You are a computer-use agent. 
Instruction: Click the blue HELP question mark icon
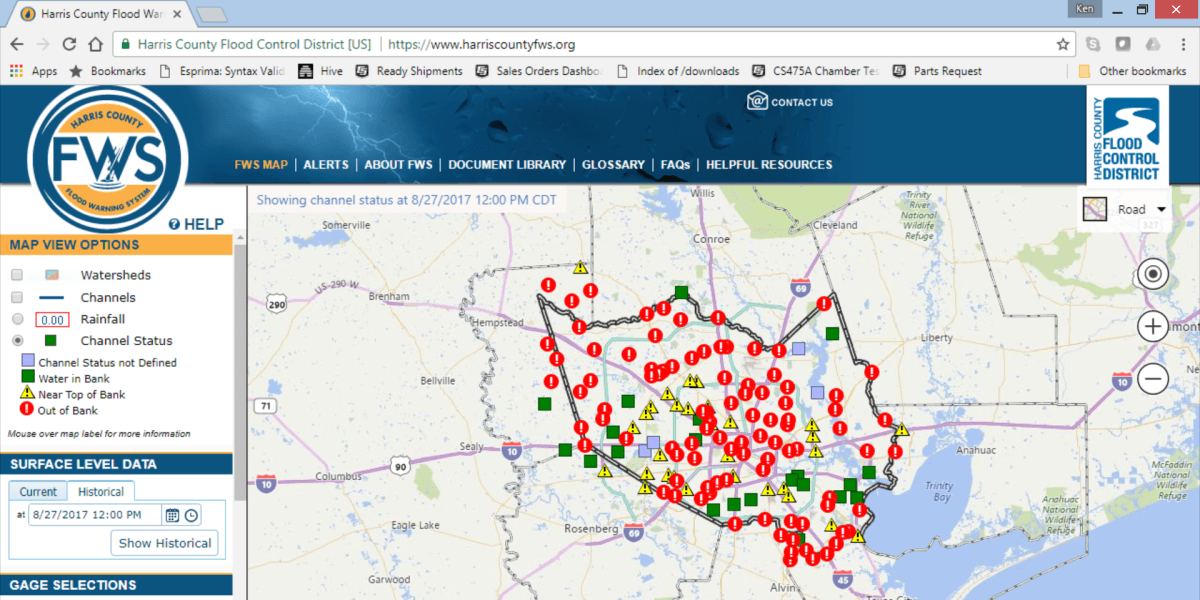click(x=174, y=225)
